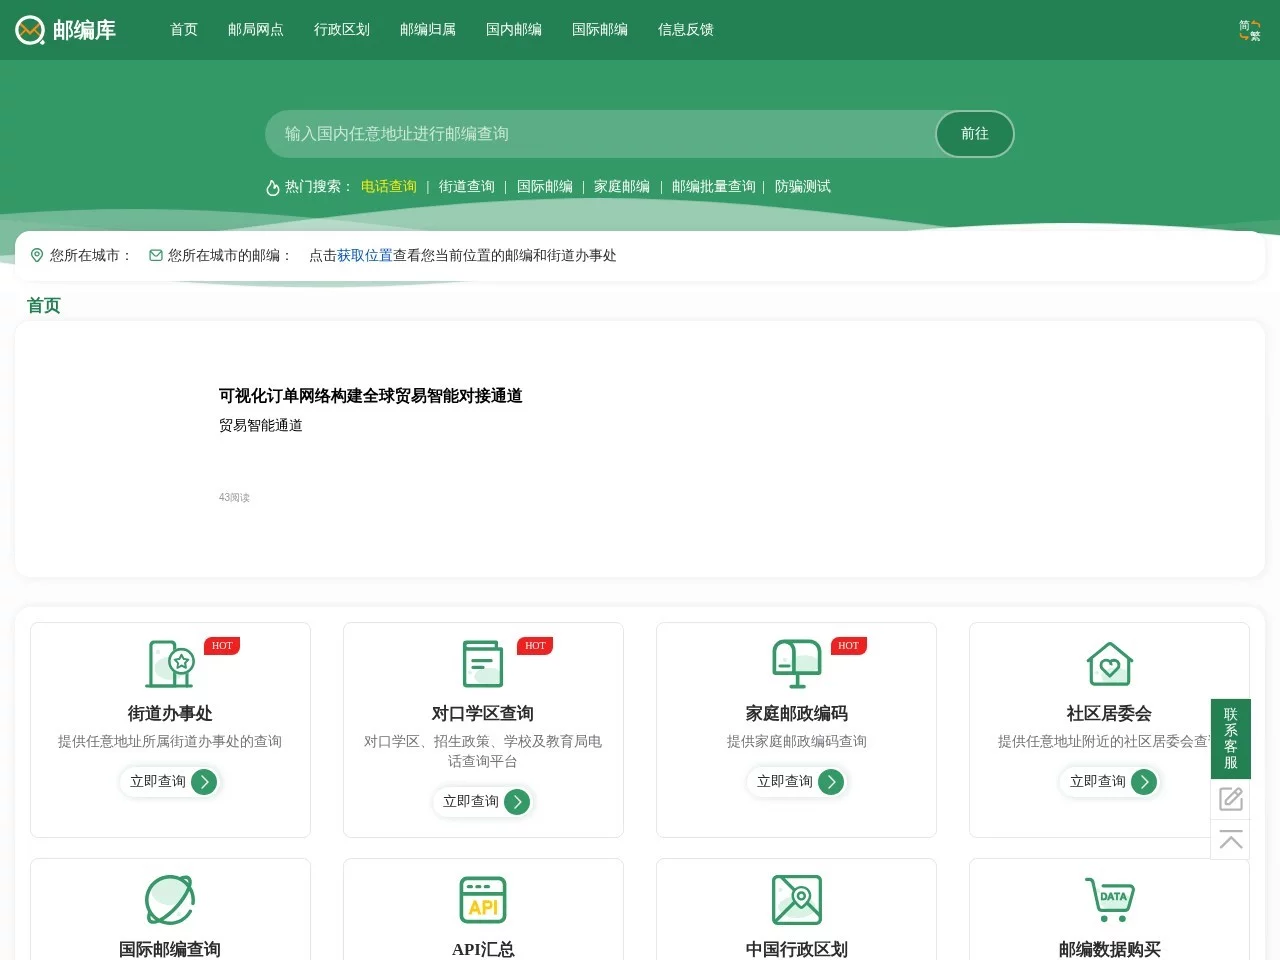Open the 对口学区查询 document icon
This screenshot has height=960, width=1280.
tap(483, 663)
